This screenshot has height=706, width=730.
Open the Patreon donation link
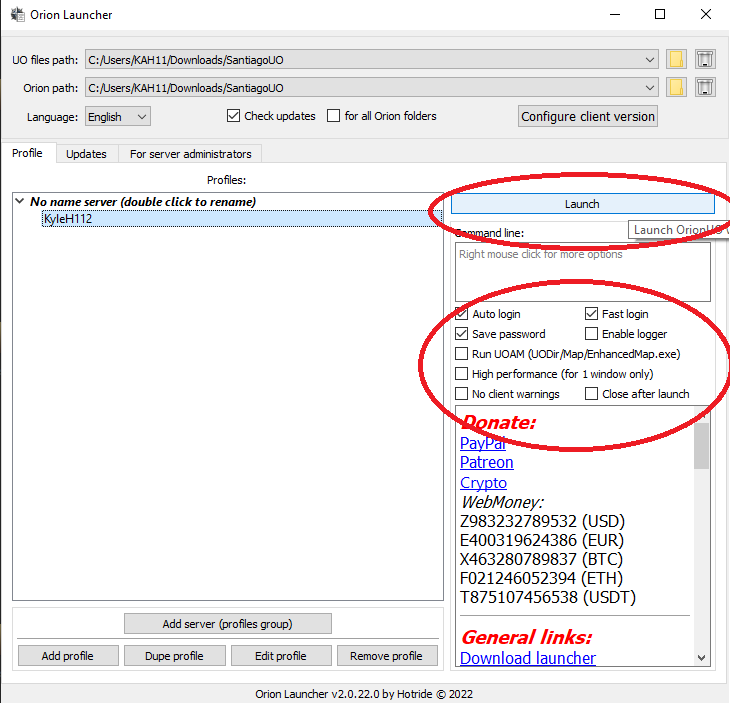tap(486, 463)
